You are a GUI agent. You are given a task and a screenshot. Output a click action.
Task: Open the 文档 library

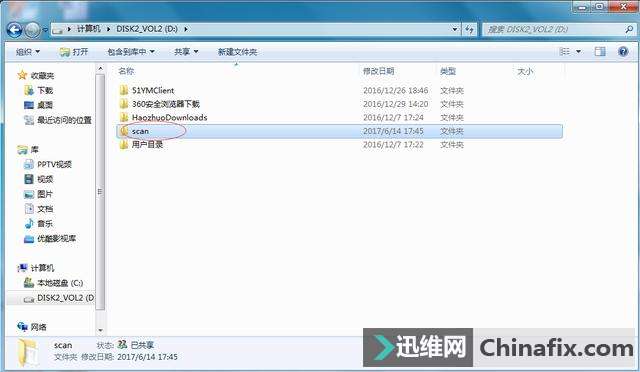pos(45,209)
